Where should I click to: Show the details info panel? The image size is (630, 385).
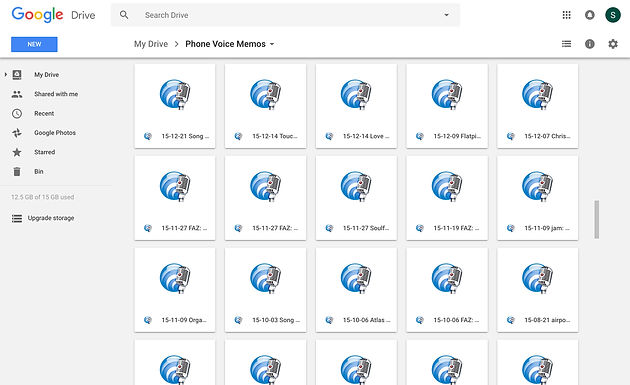point(589,44)
